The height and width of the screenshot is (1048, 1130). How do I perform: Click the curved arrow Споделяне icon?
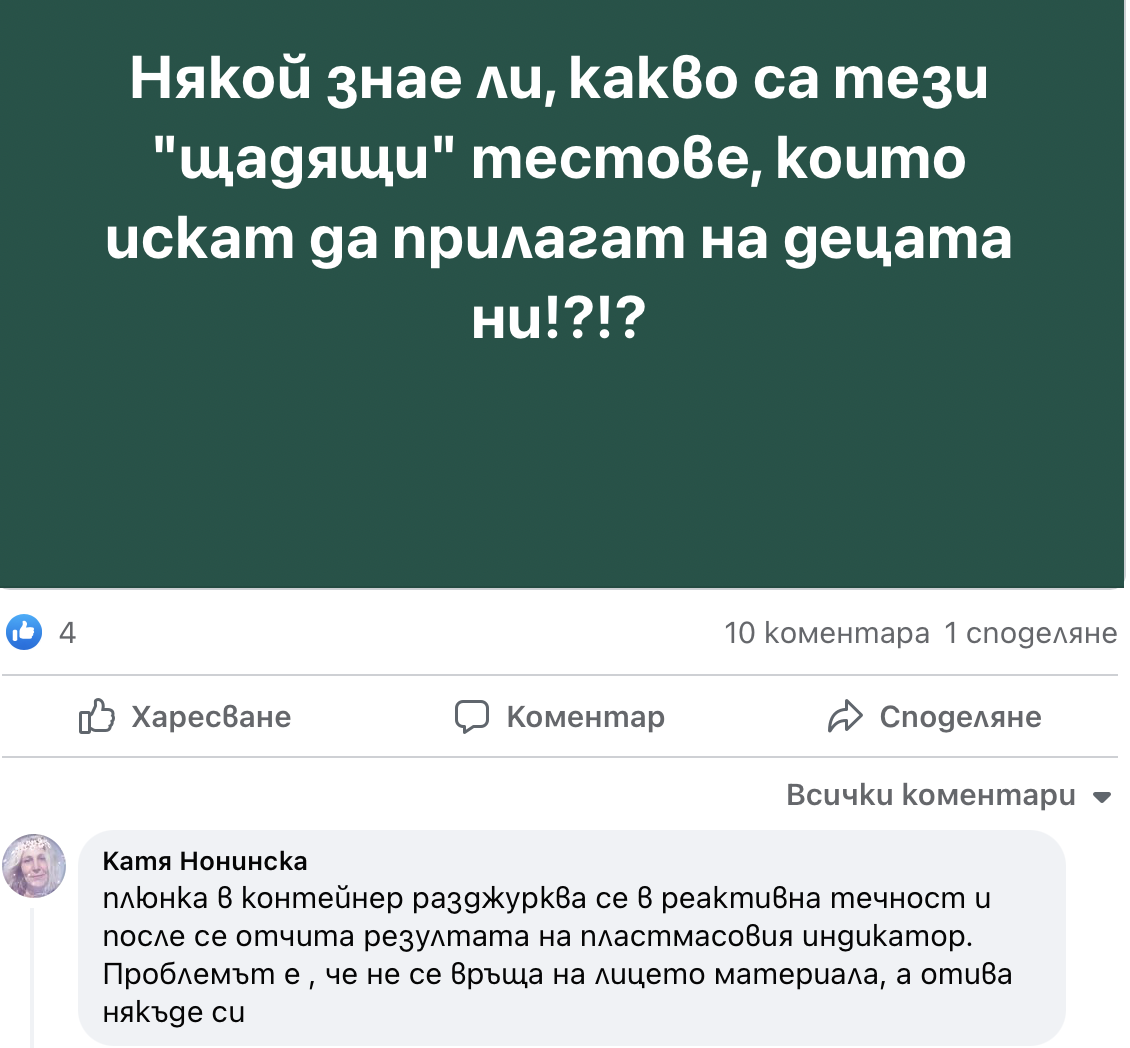[845, 716]
